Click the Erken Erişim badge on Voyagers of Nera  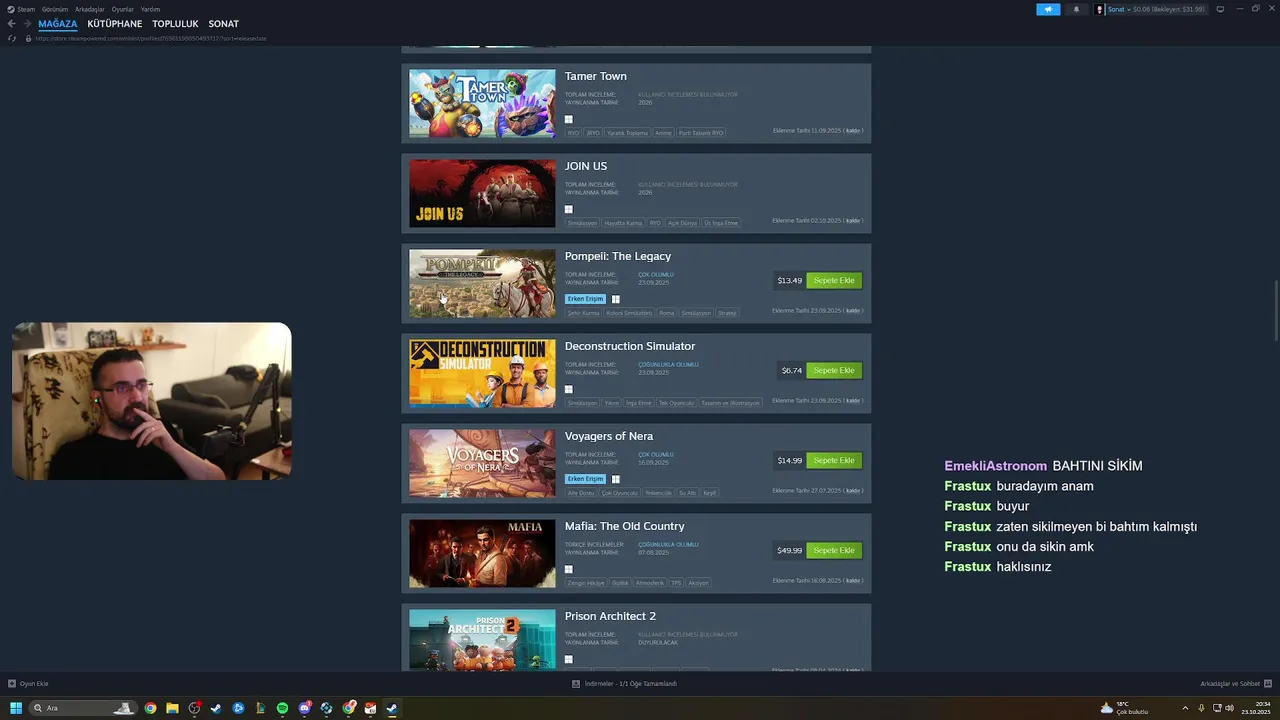pos(586,479)
